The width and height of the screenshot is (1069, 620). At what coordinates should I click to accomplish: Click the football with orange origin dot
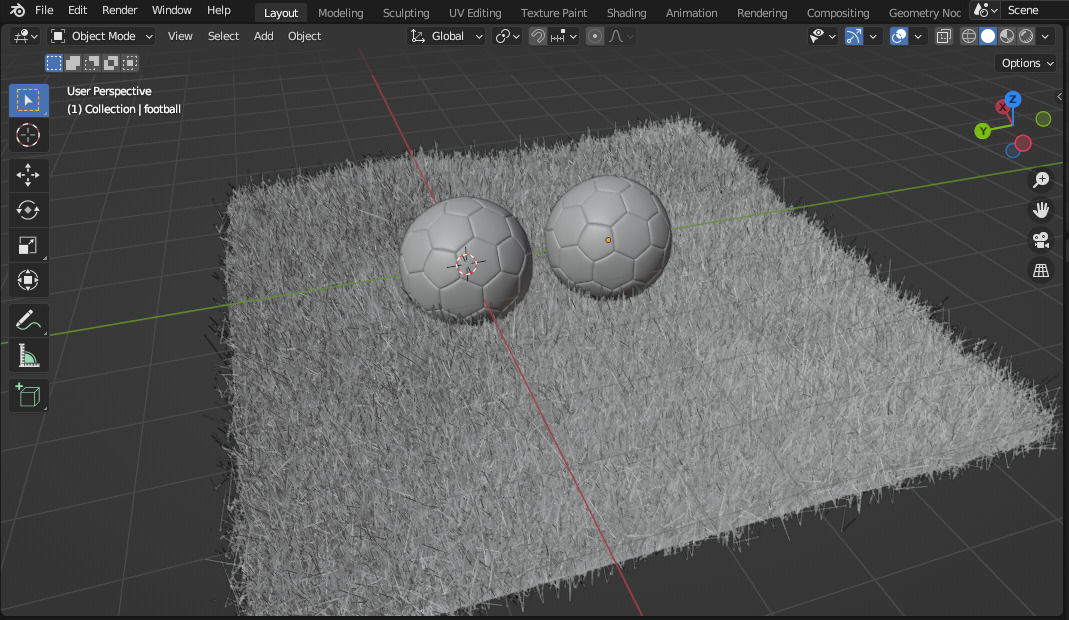[608, 237]
